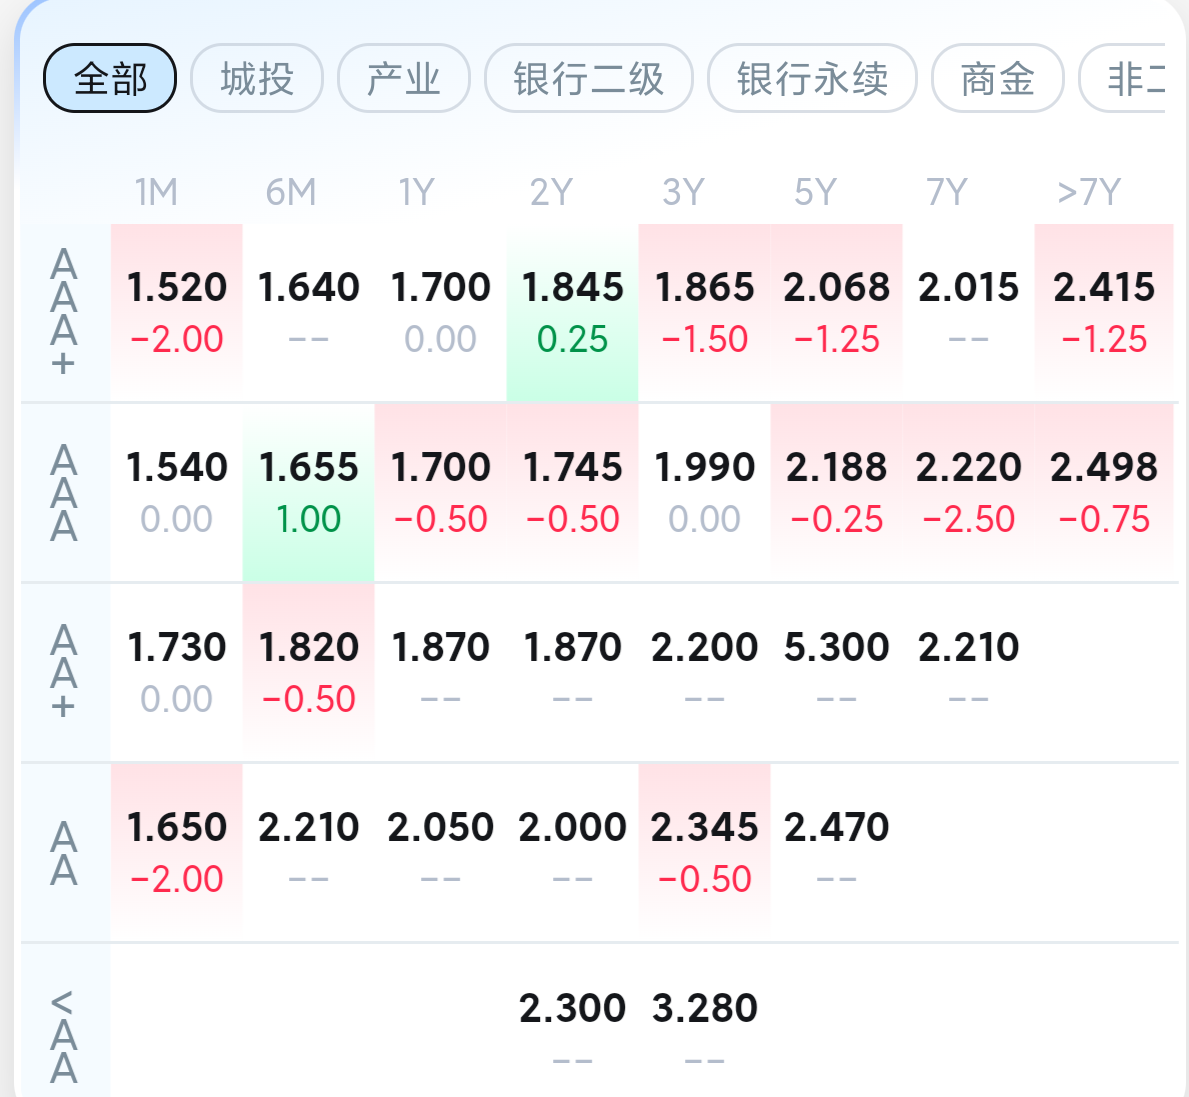Click the <AA rating row label

(64, 1036)
